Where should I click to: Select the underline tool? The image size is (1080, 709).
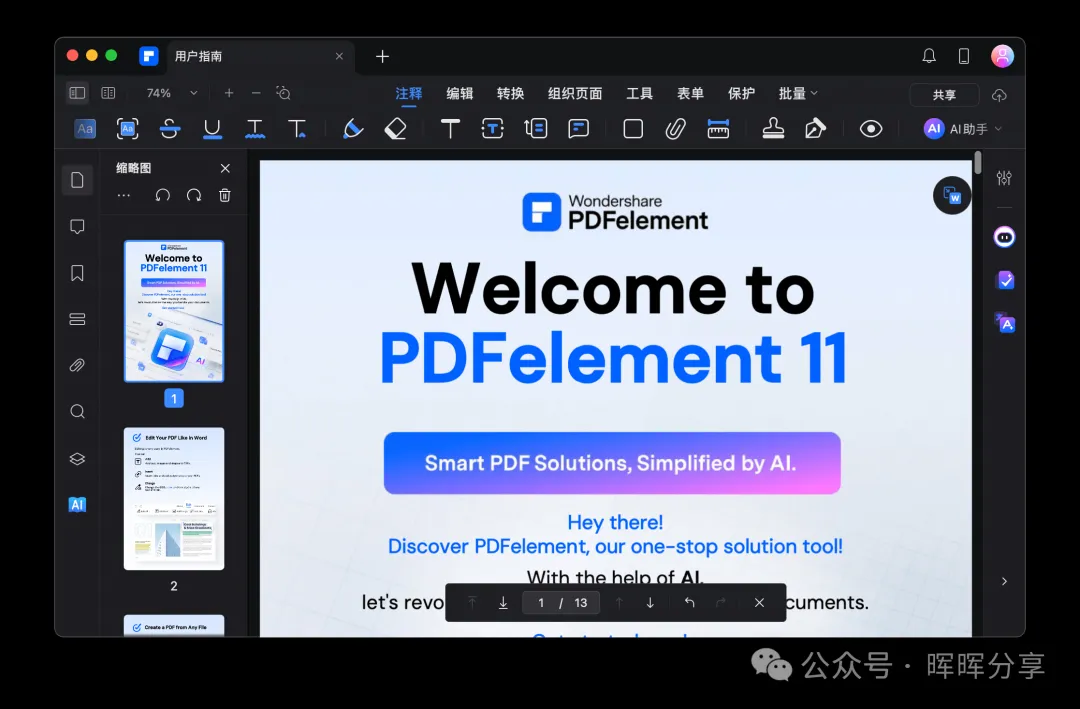pyautogui.click(x=212, y=129)
